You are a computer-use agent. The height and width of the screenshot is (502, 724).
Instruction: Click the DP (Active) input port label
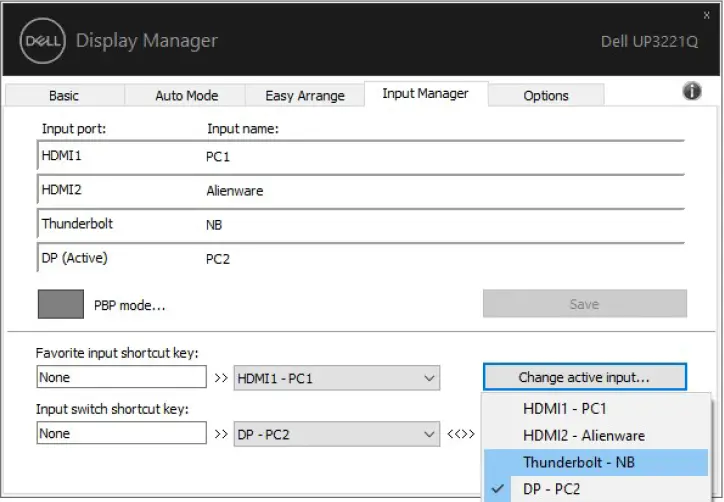pyautogui.click(x=74, y=258)
